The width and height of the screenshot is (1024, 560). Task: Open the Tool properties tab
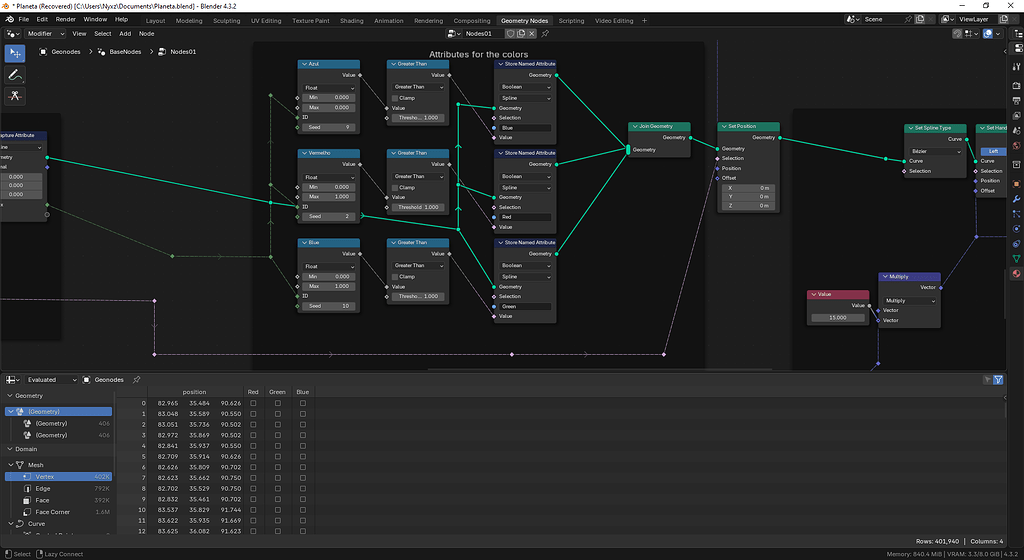1016,66
